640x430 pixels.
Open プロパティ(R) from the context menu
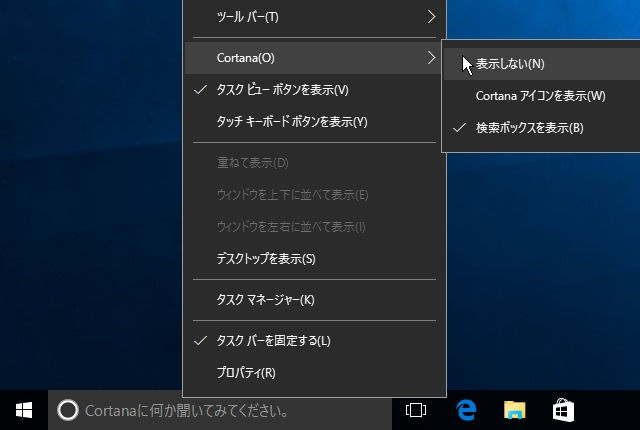click(x=314, y=372)
